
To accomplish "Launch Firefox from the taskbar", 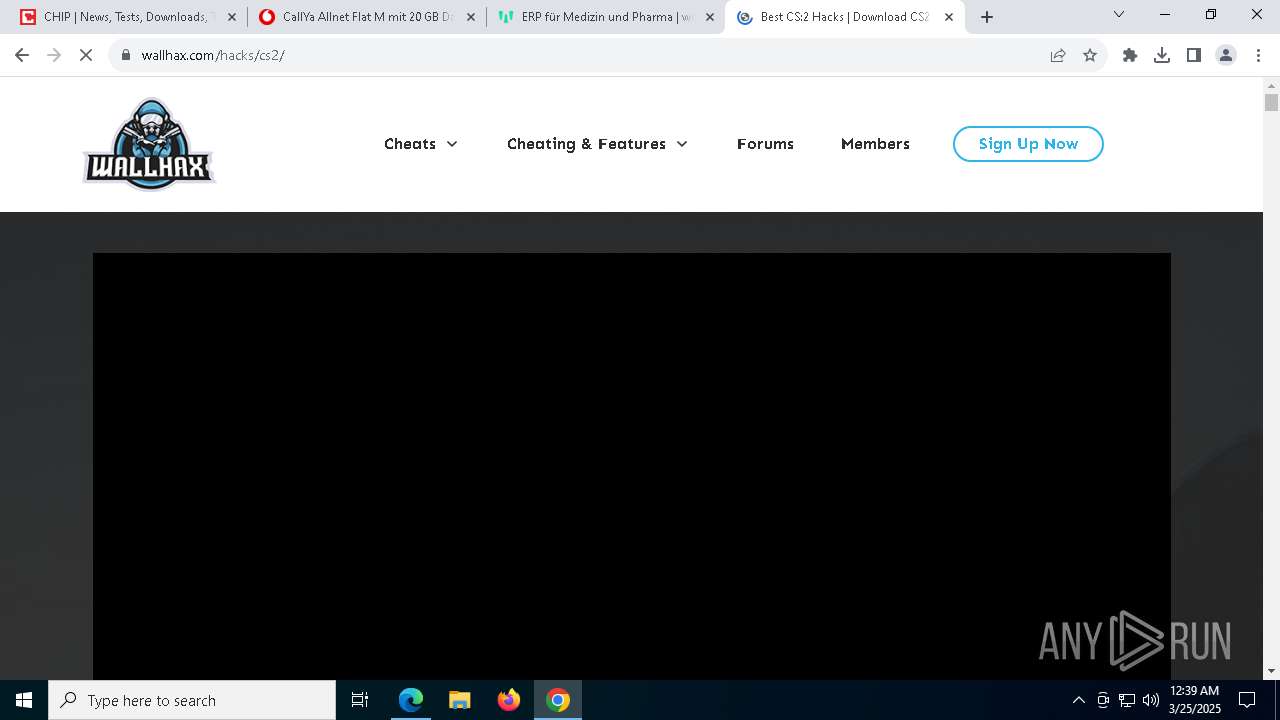I will [509, 700].
